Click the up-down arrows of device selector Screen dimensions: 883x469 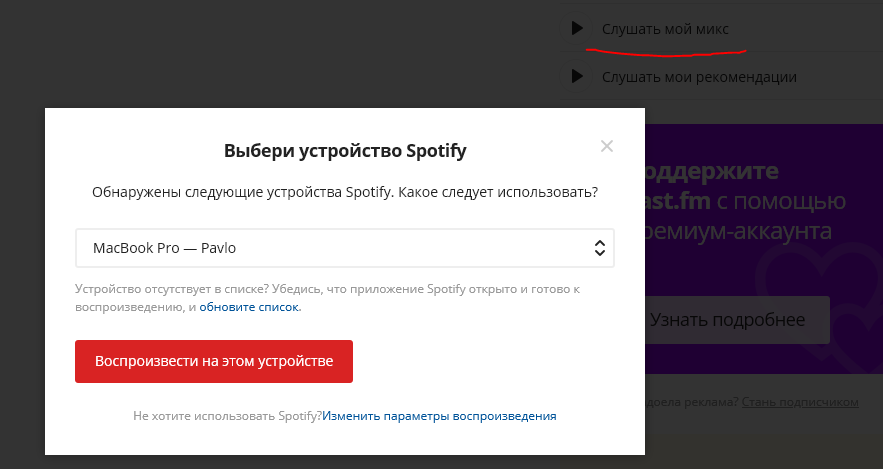[599, 248]
